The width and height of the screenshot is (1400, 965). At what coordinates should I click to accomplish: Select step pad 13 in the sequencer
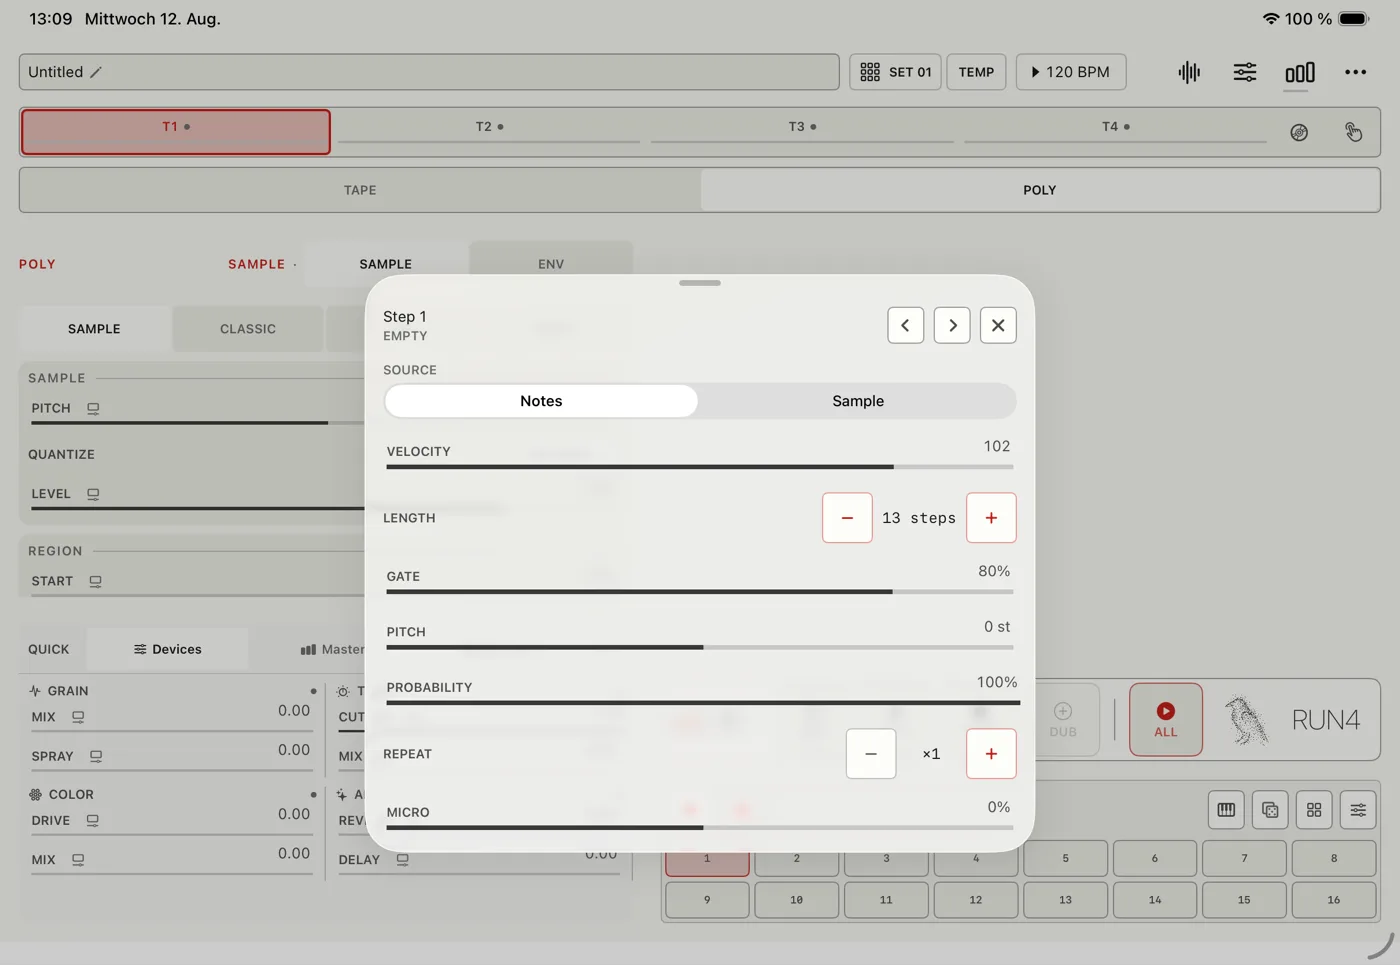coord(1065,900)
